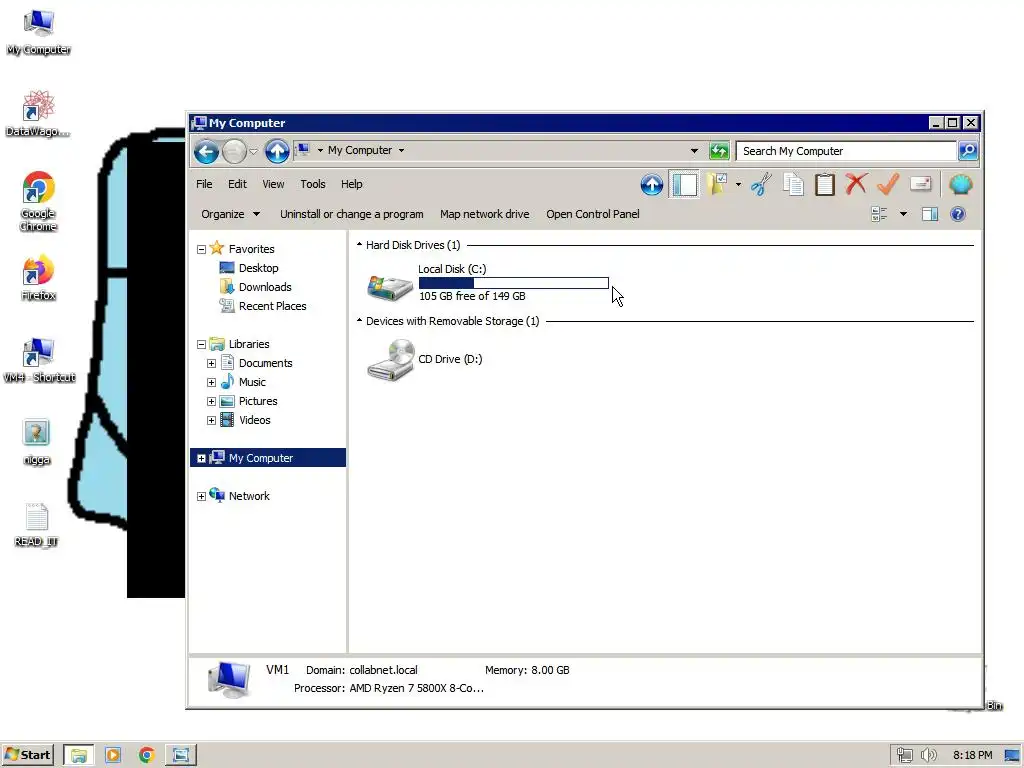This screenshot has width=1024, height=768.
Task: Click the Search My Computer field
Action: pos(846,151)
